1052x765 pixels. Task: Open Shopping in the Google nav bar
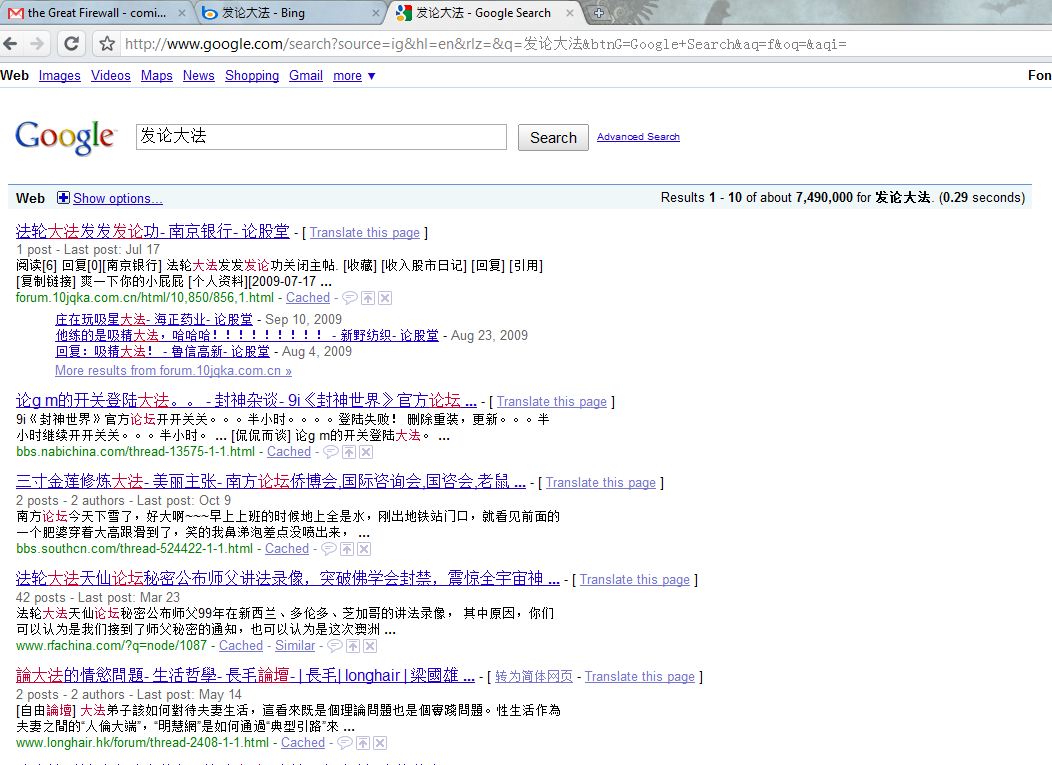coord(252,76)
